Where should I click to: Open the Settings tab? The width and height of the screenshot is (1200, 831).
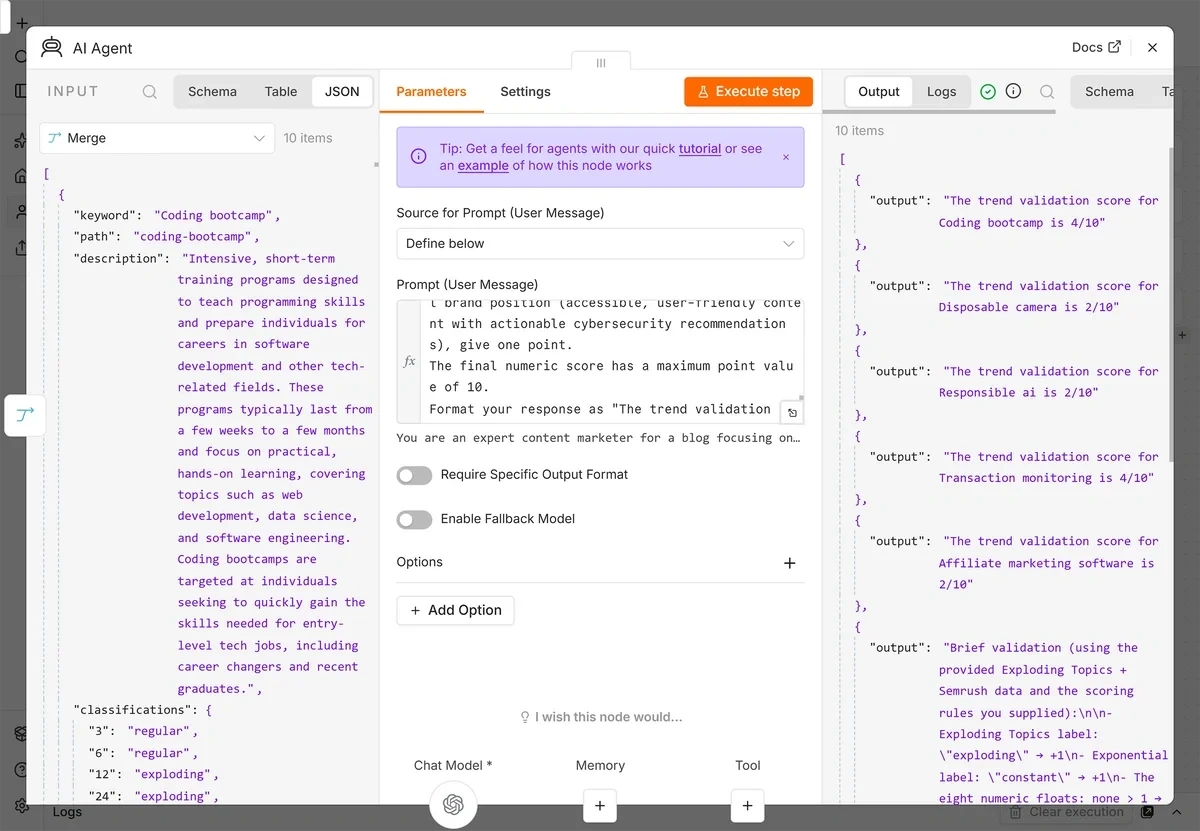pos(526,92)
